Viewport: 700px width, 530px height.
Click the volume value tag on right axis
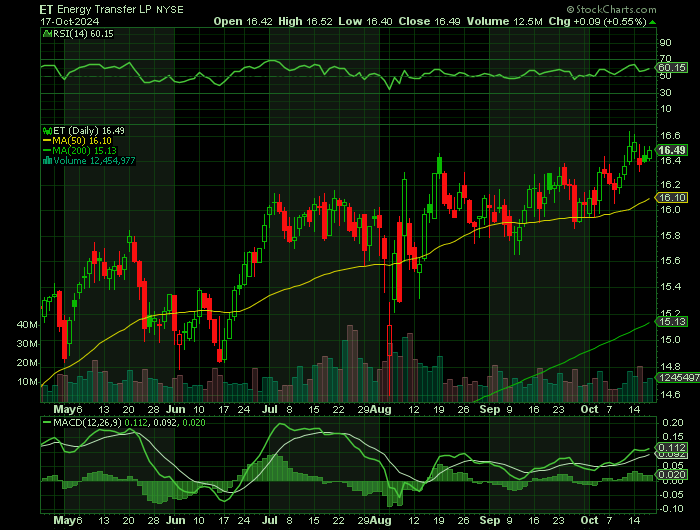pos(678,378)
